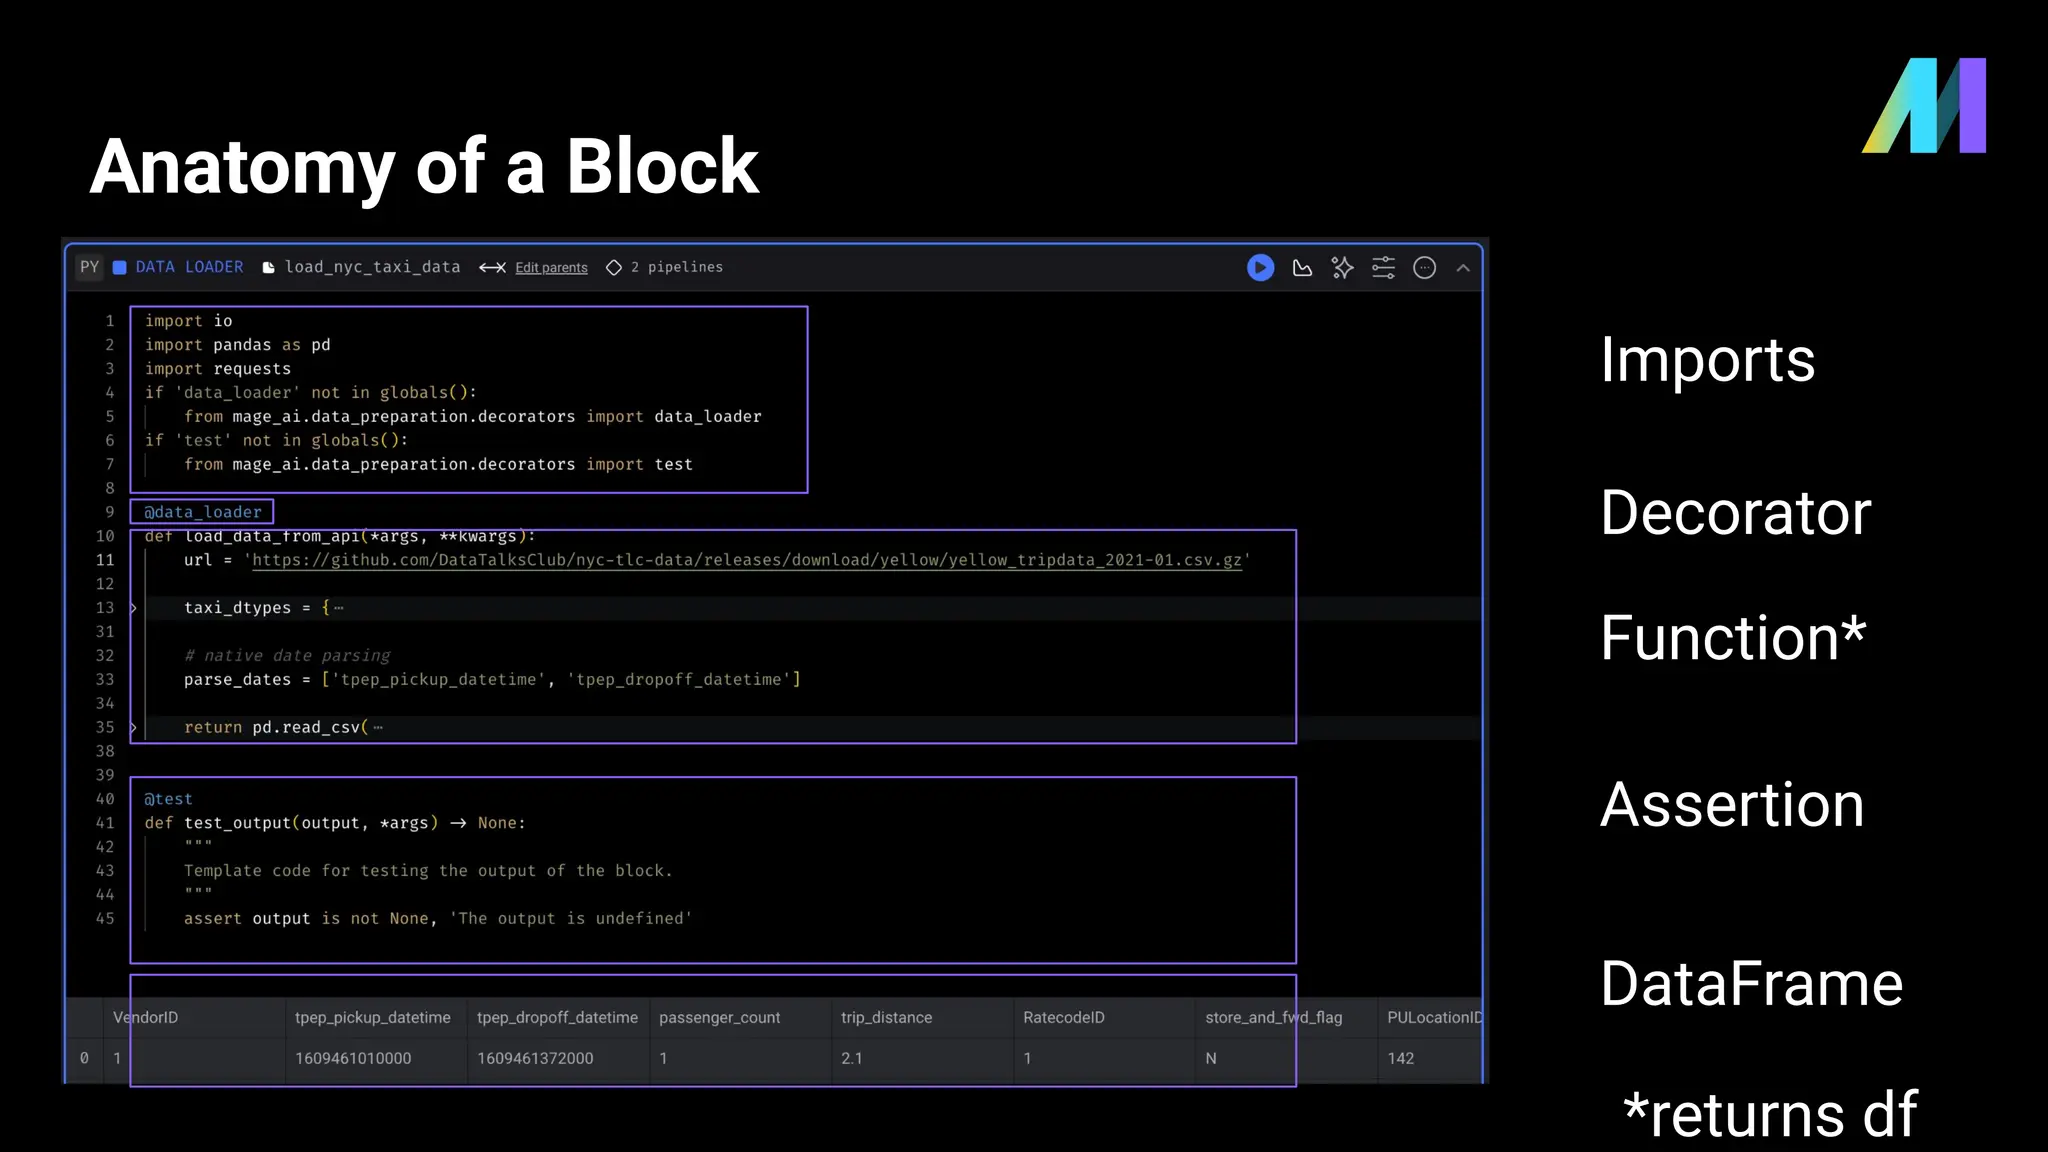Click the AI sparkle icon in block header

pos(1342,268)
